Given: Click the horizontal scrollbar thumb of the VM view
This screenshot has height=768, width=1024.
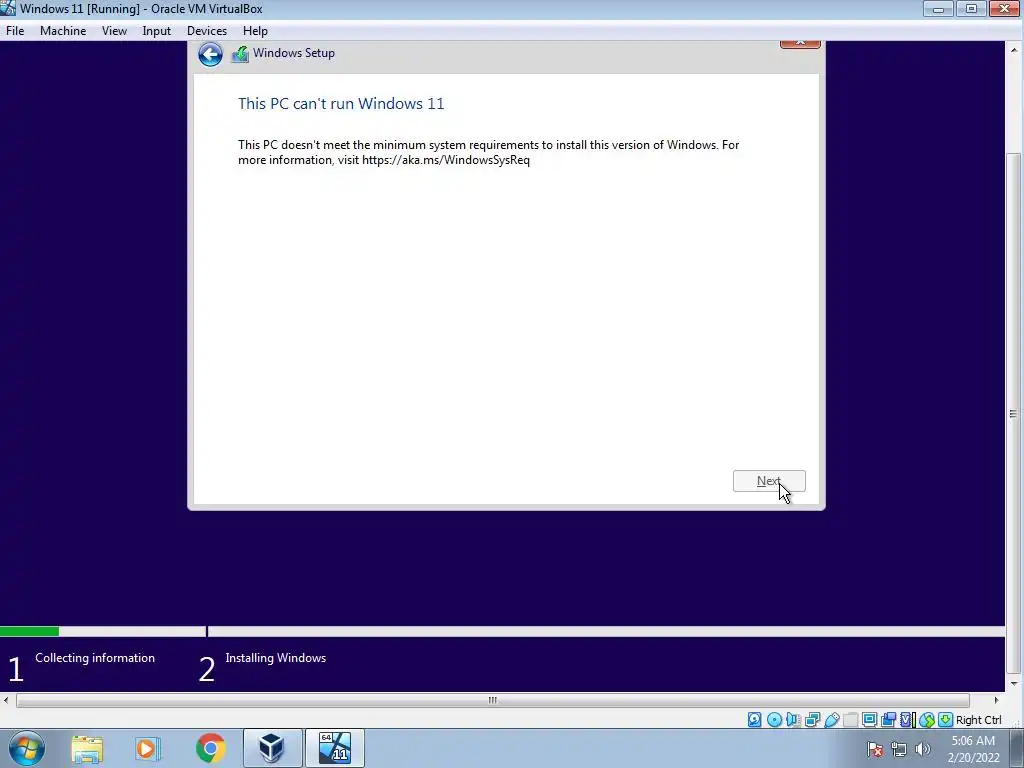Looking at the screenshot, I should 492,700.
